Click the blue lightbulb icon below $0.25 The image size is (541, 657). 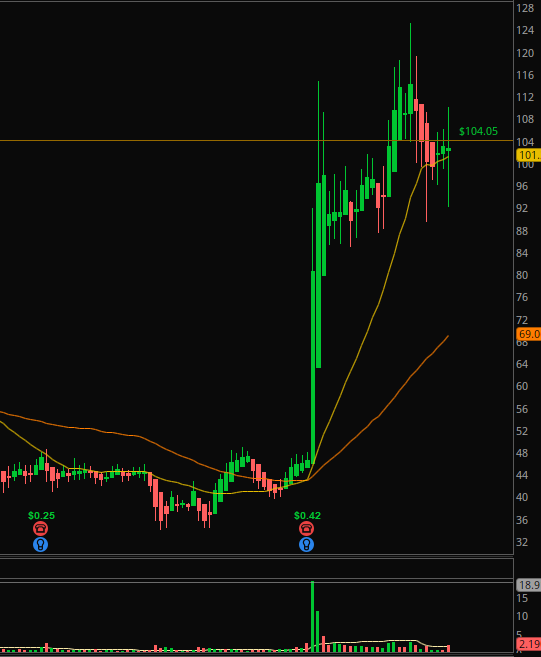click(41, 545)
